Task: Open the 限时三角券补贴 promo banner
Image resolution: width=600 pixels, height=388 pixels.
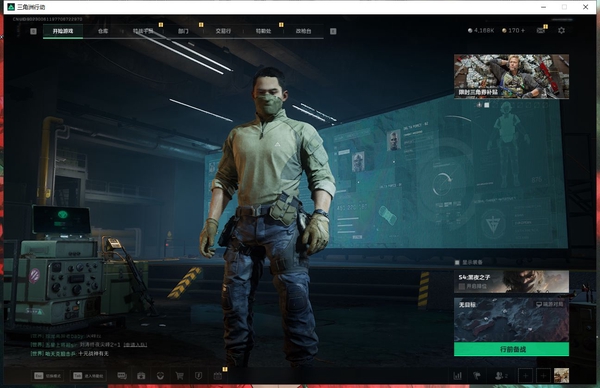Action: pyautogui.click(x=511, y=76)
